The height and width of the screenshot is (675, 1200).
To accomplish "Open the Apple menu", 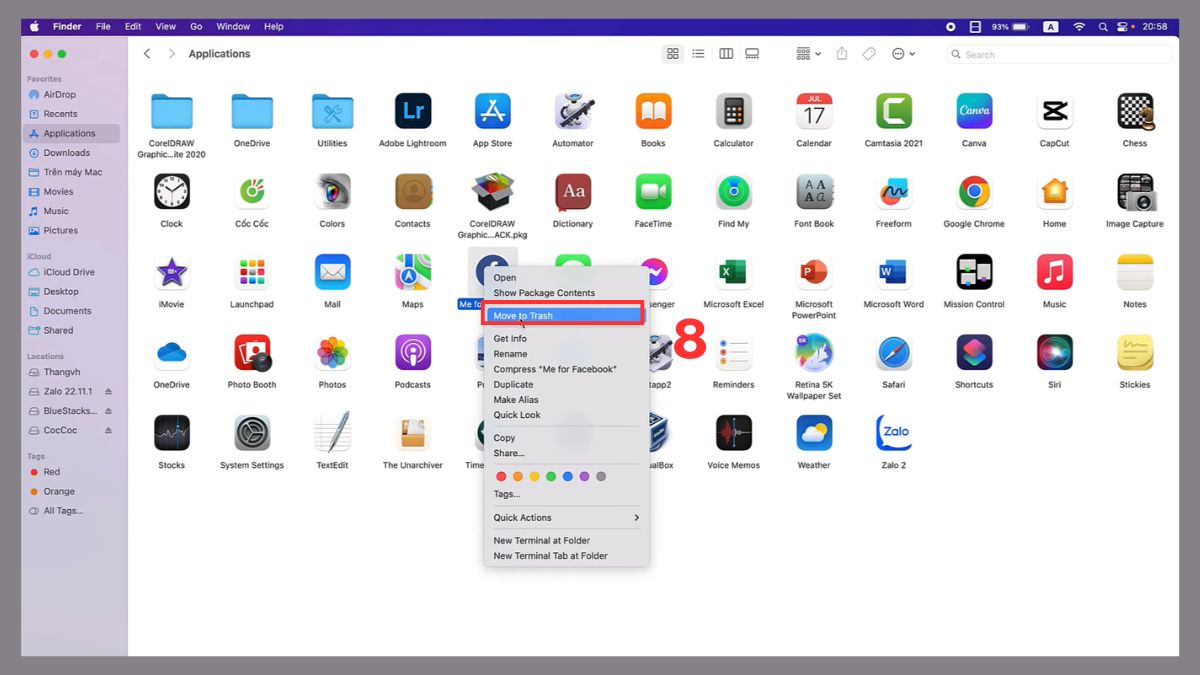I will (33, 27).
